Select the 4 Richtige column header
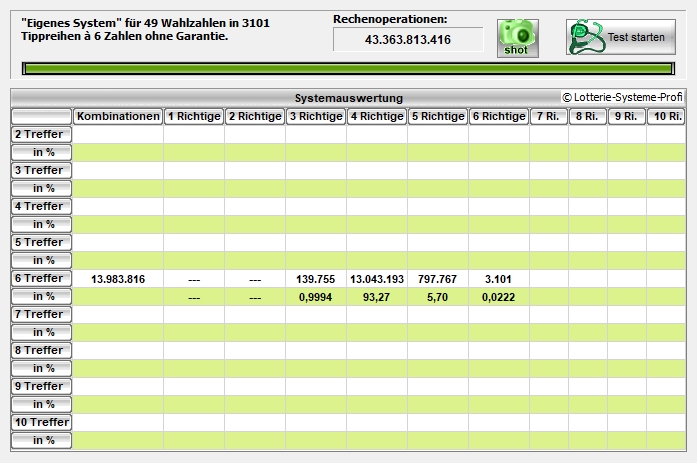 point(377,116)
